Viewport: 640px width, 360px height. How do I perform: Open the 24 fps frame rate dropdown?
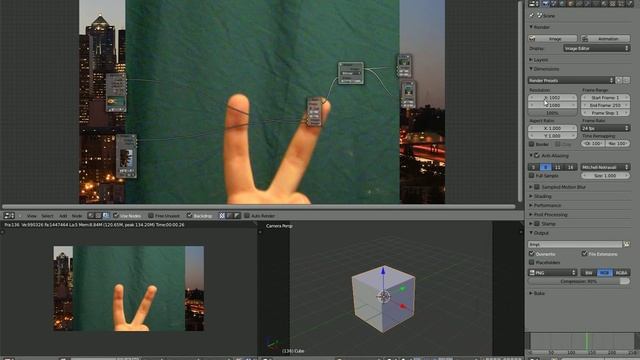pyautogui.click(x=605, y=128)
